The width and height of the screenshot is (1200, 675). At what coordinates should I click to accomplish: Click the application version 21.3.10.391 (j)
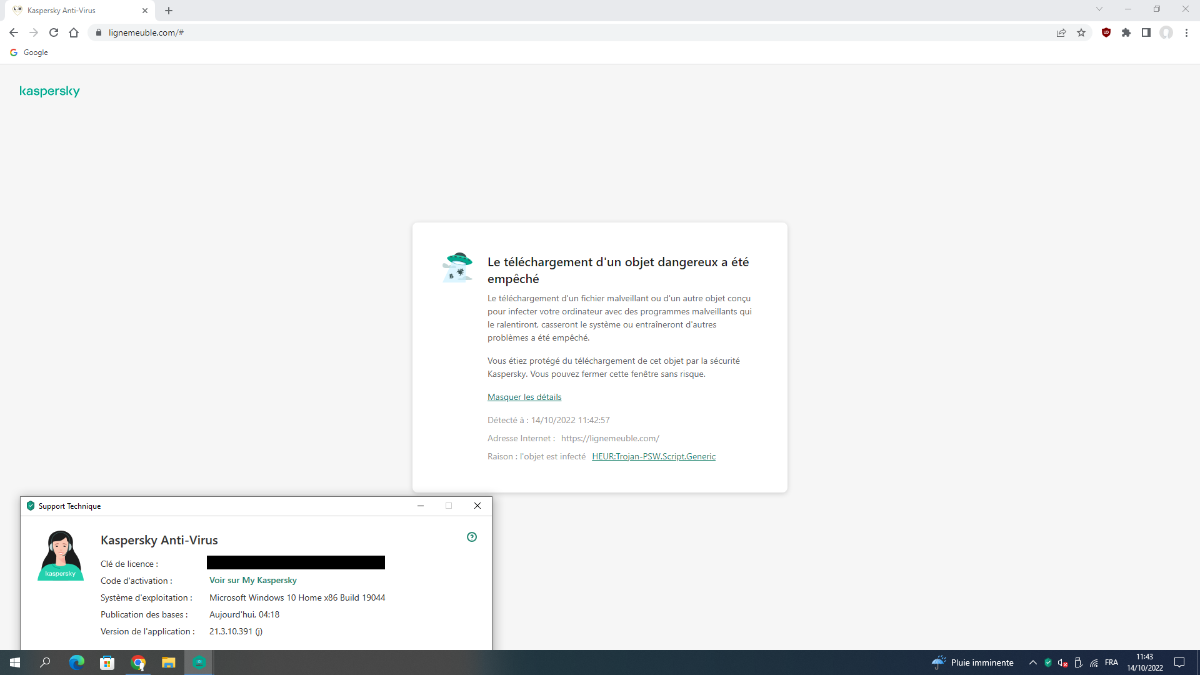236,631
